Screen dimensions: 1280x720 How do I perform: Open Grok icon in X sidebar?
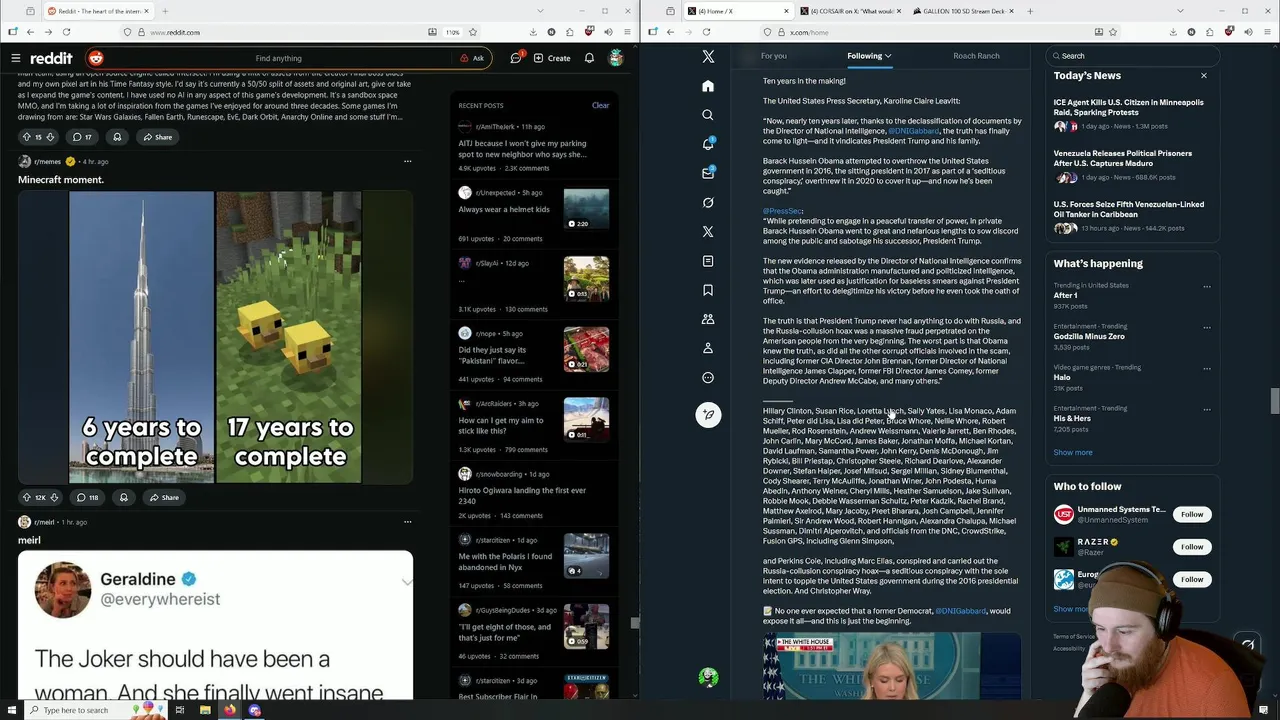[708, 202]
